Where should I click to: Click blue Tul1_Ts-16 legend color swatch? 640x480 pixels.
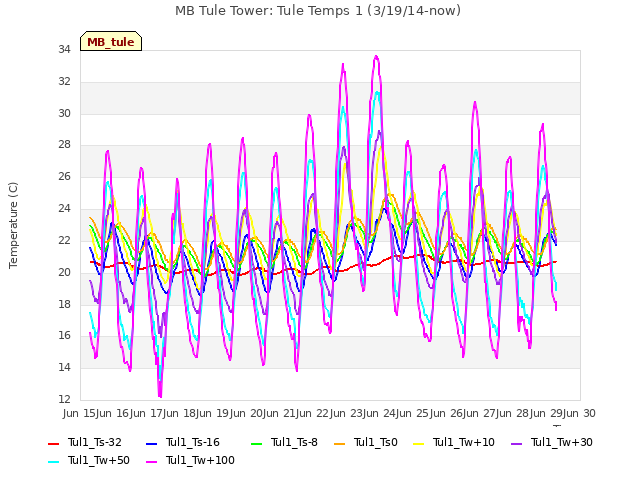click(x=151, y=444)
